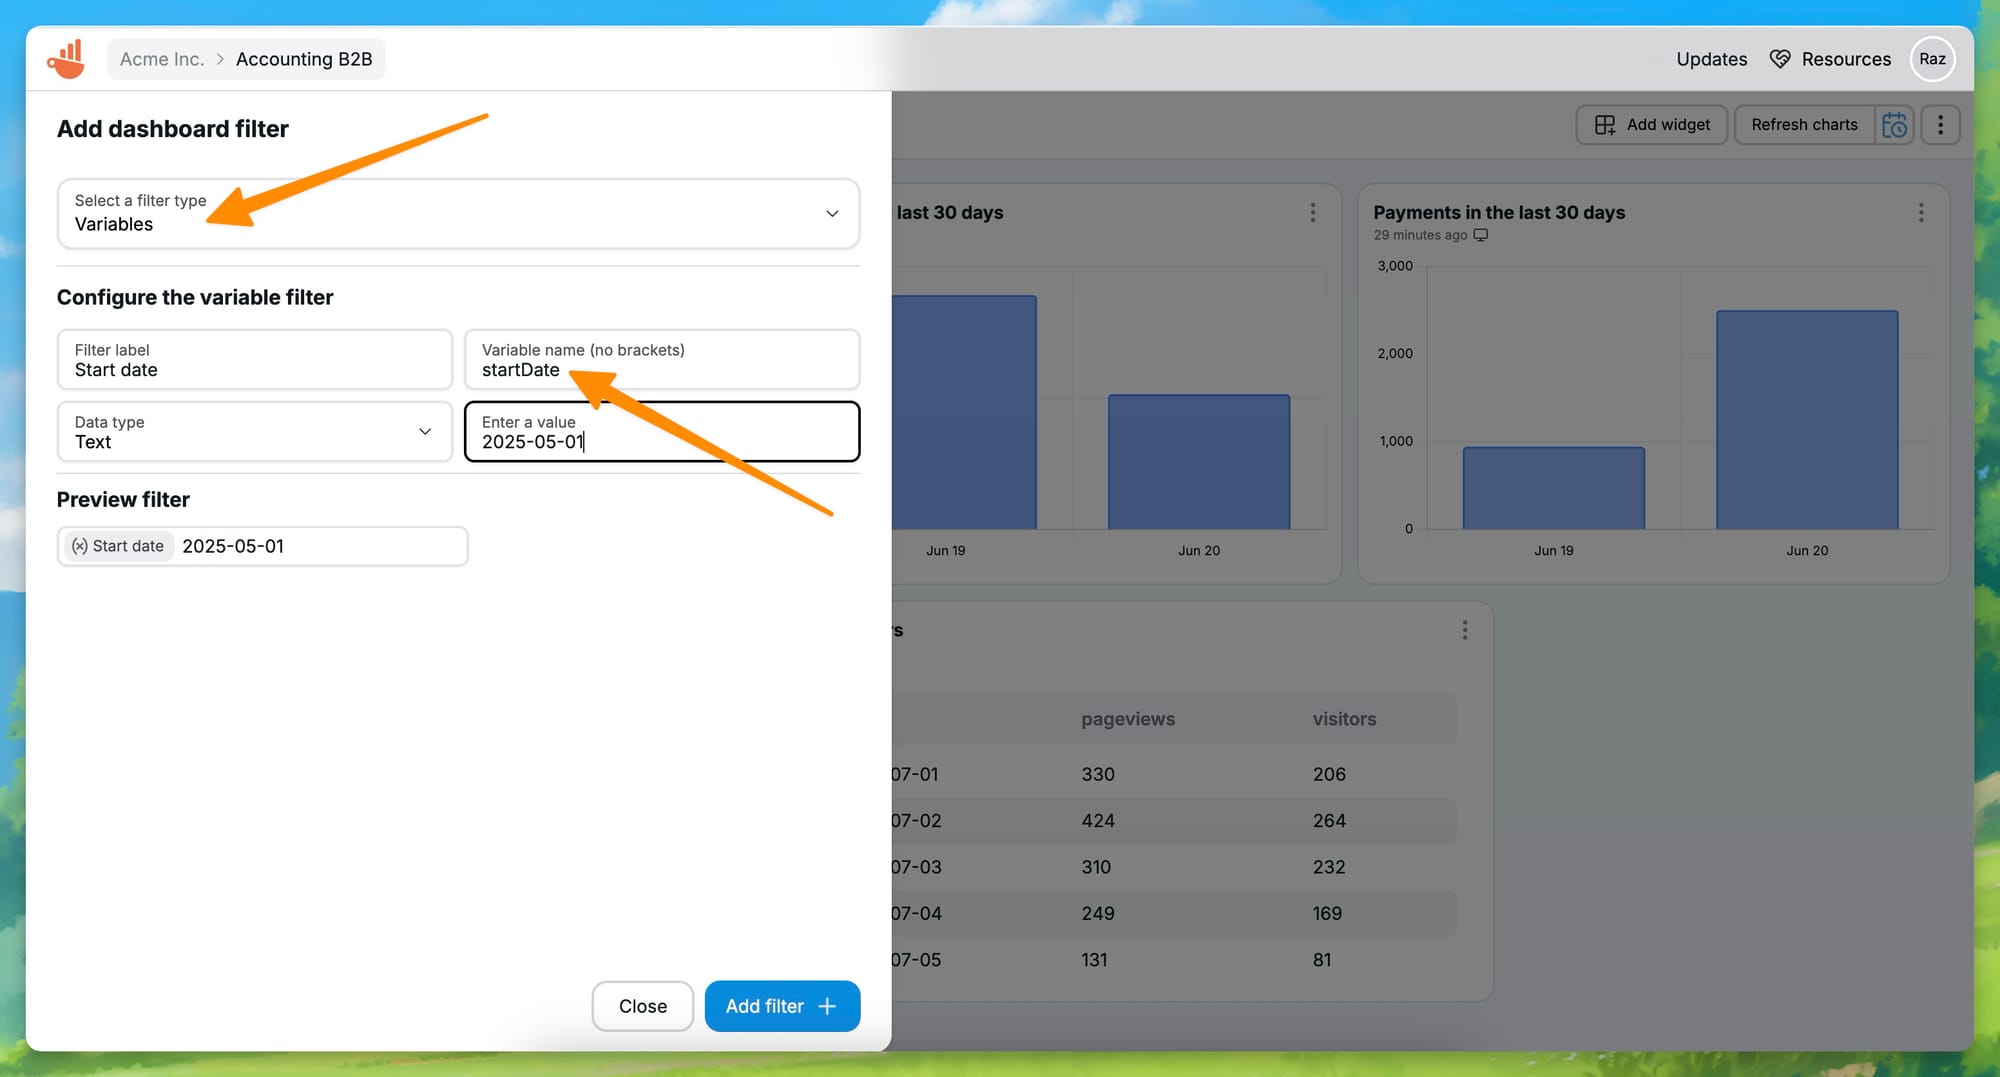The width and height of the screenshot is (2000, 1077).
Task: Click the comment icon beside 29 minutes ago
Action: (1481, 235)
